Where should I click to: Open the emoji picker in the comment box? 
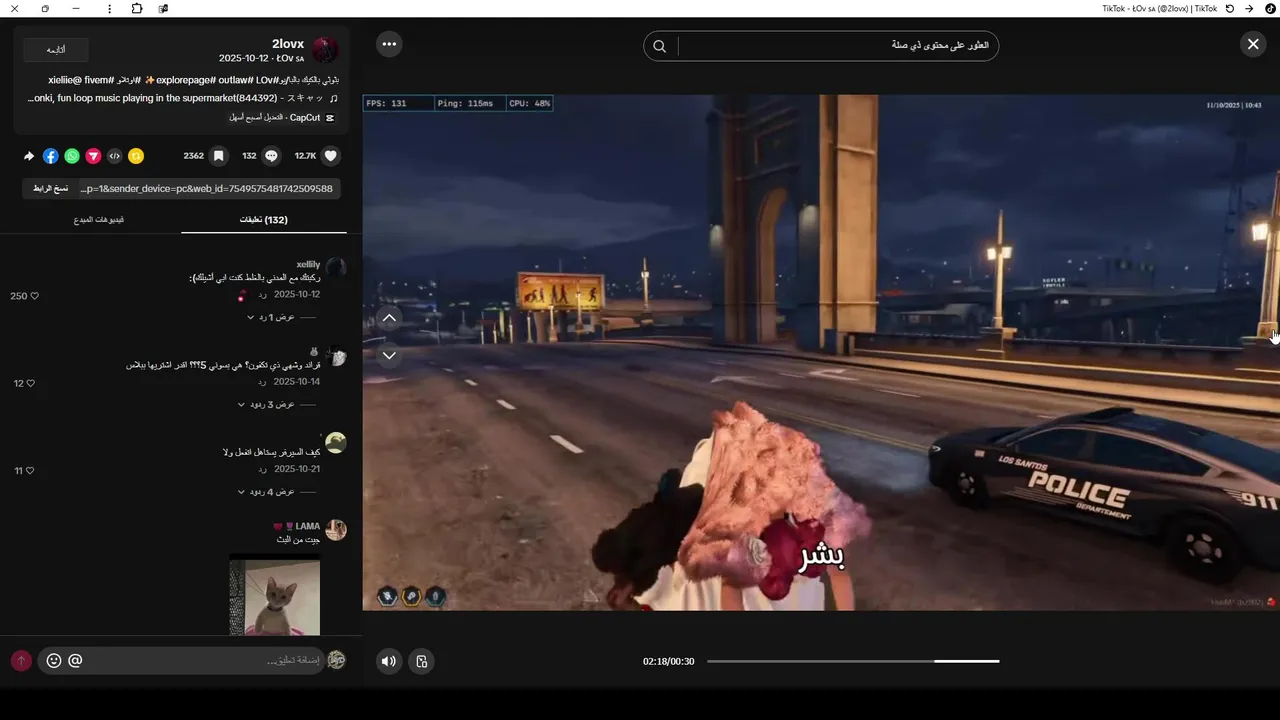(x=54, y=660)
